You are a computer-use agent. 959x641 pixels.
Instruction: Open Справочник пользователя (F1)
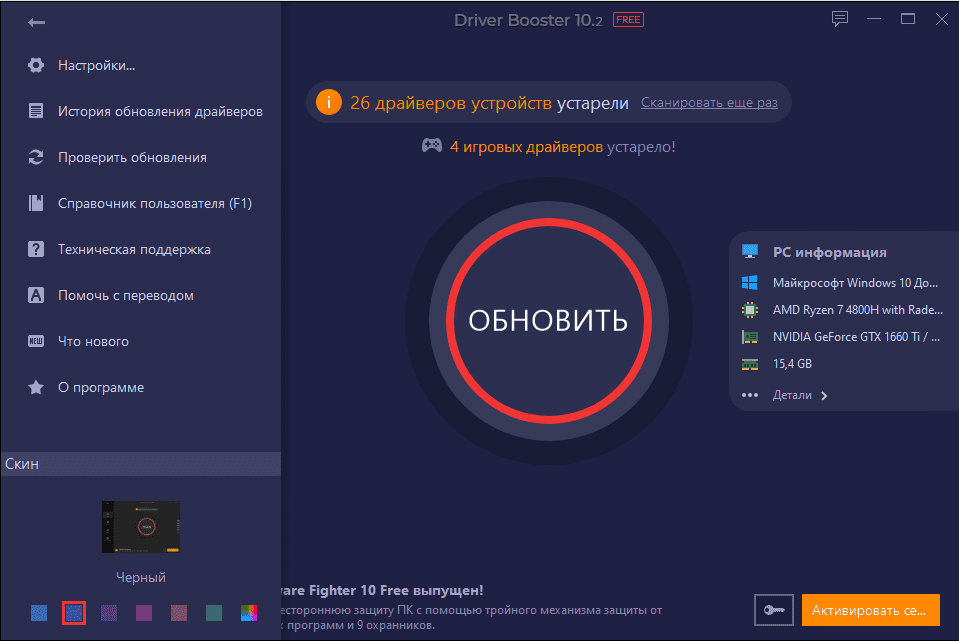click(x=155, y=203)
